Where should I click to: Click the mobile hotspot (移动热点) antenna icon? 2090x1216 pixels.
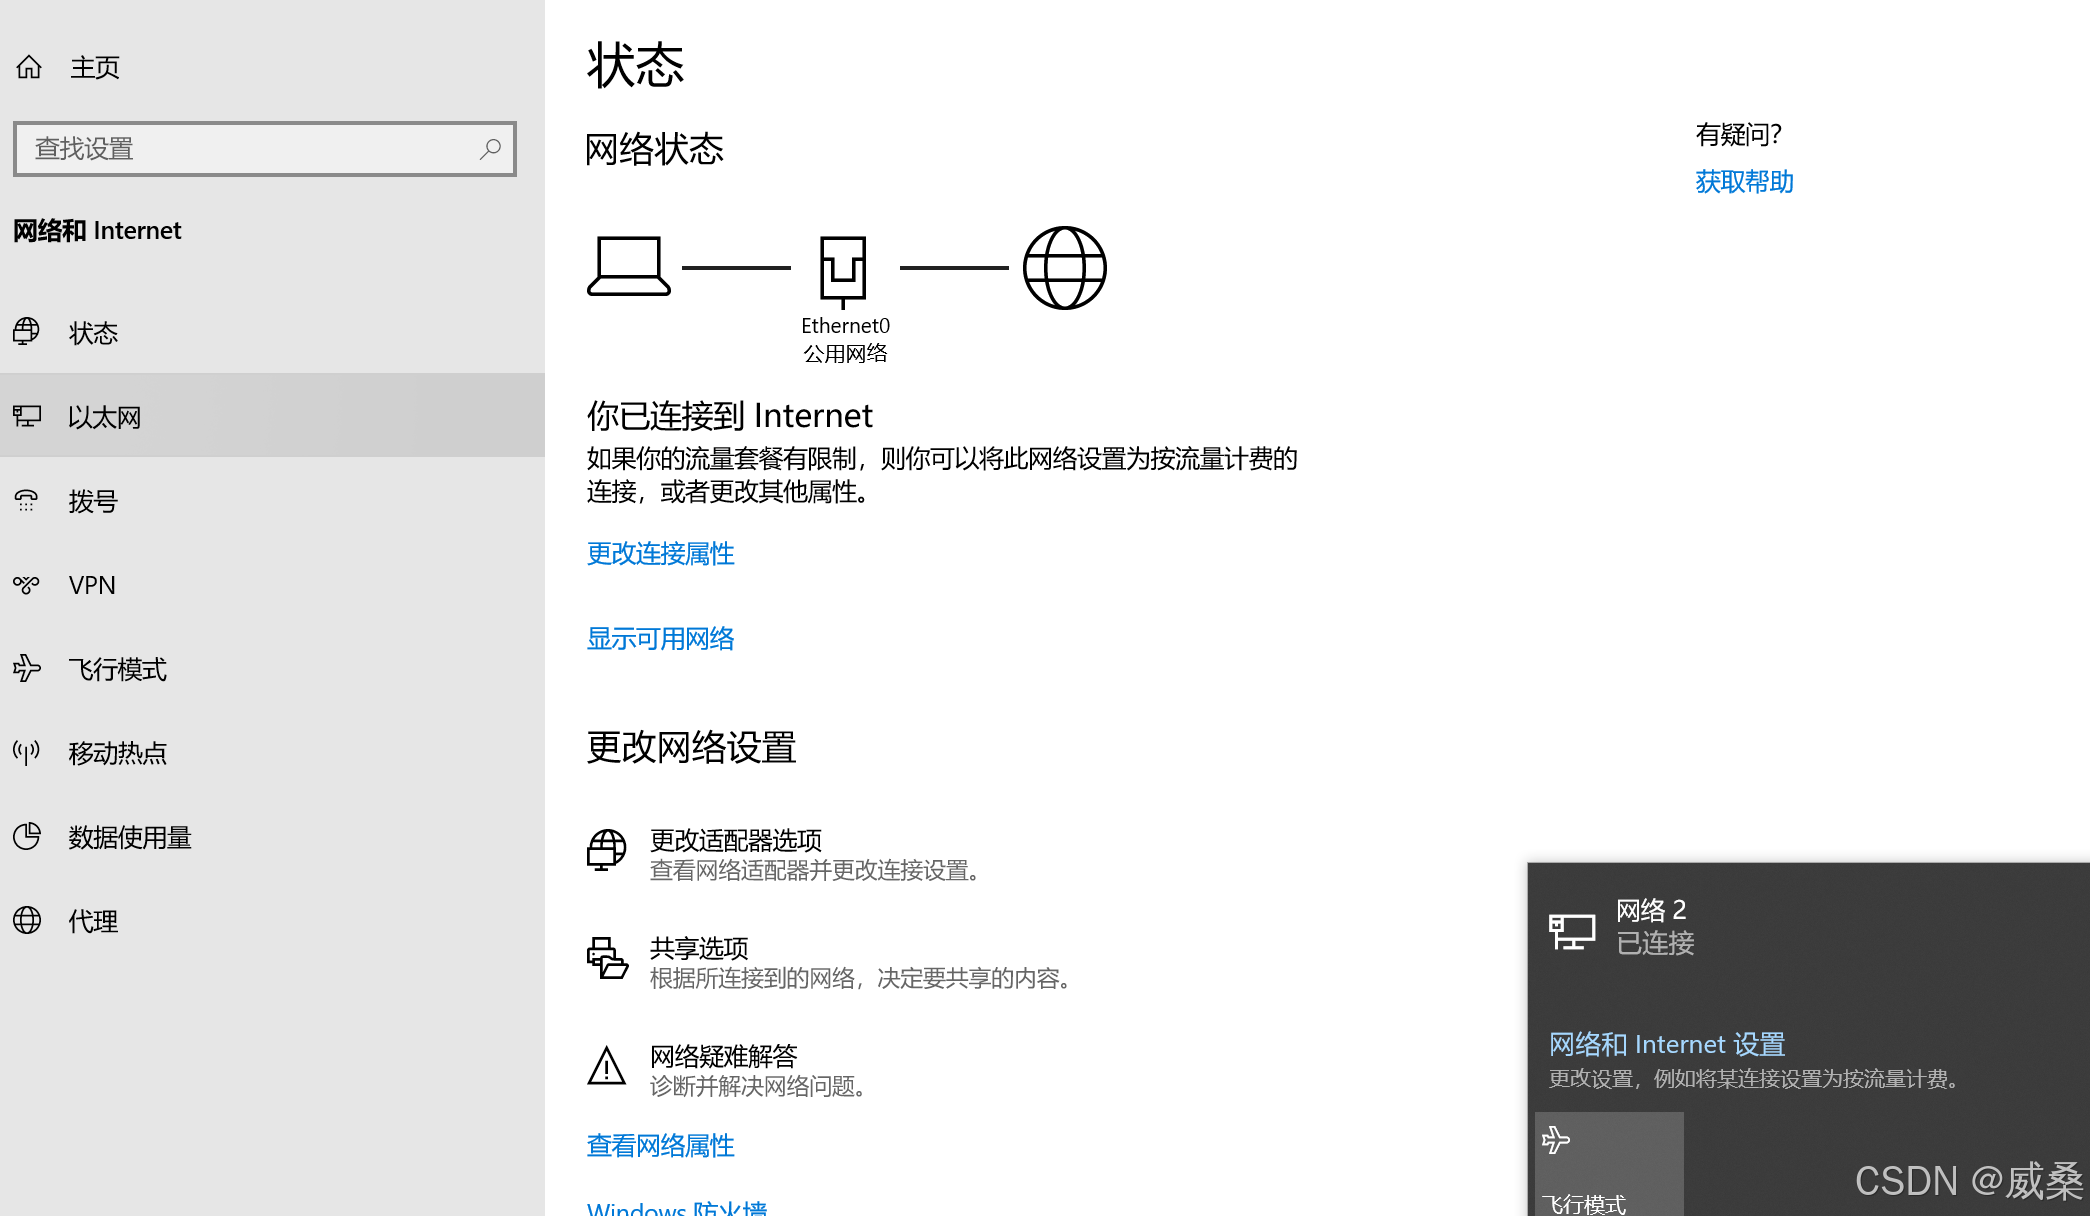(27, 752)
